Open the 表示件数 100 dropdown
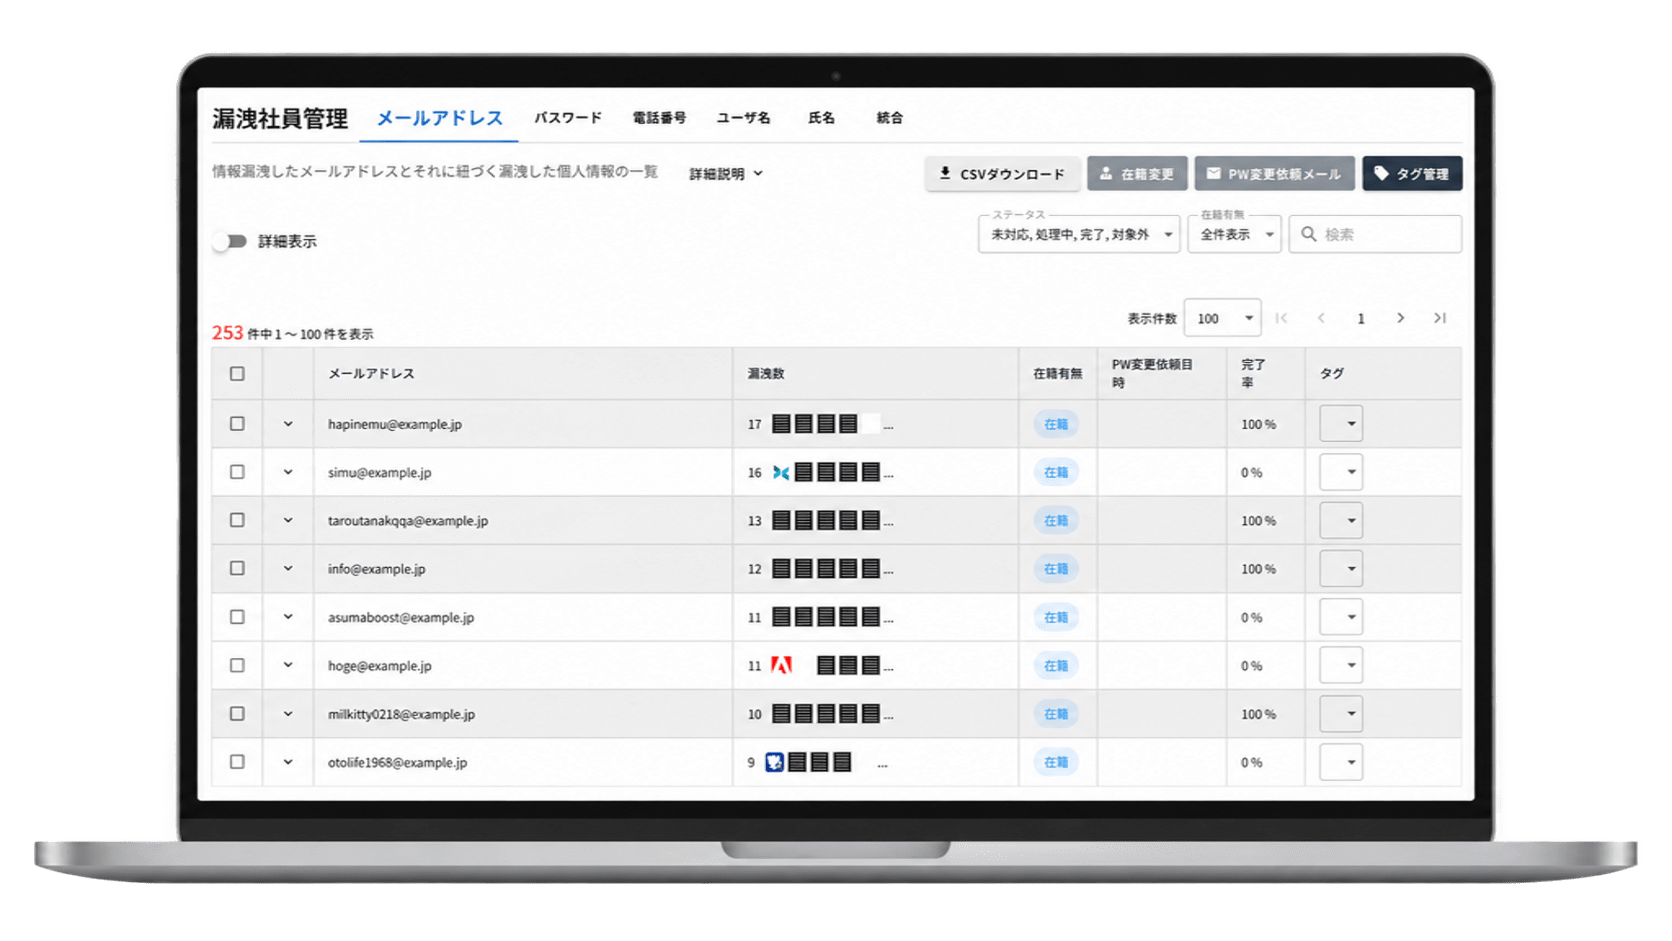Viewport: 1672px width, 941px height. [x=1222, y=318]
